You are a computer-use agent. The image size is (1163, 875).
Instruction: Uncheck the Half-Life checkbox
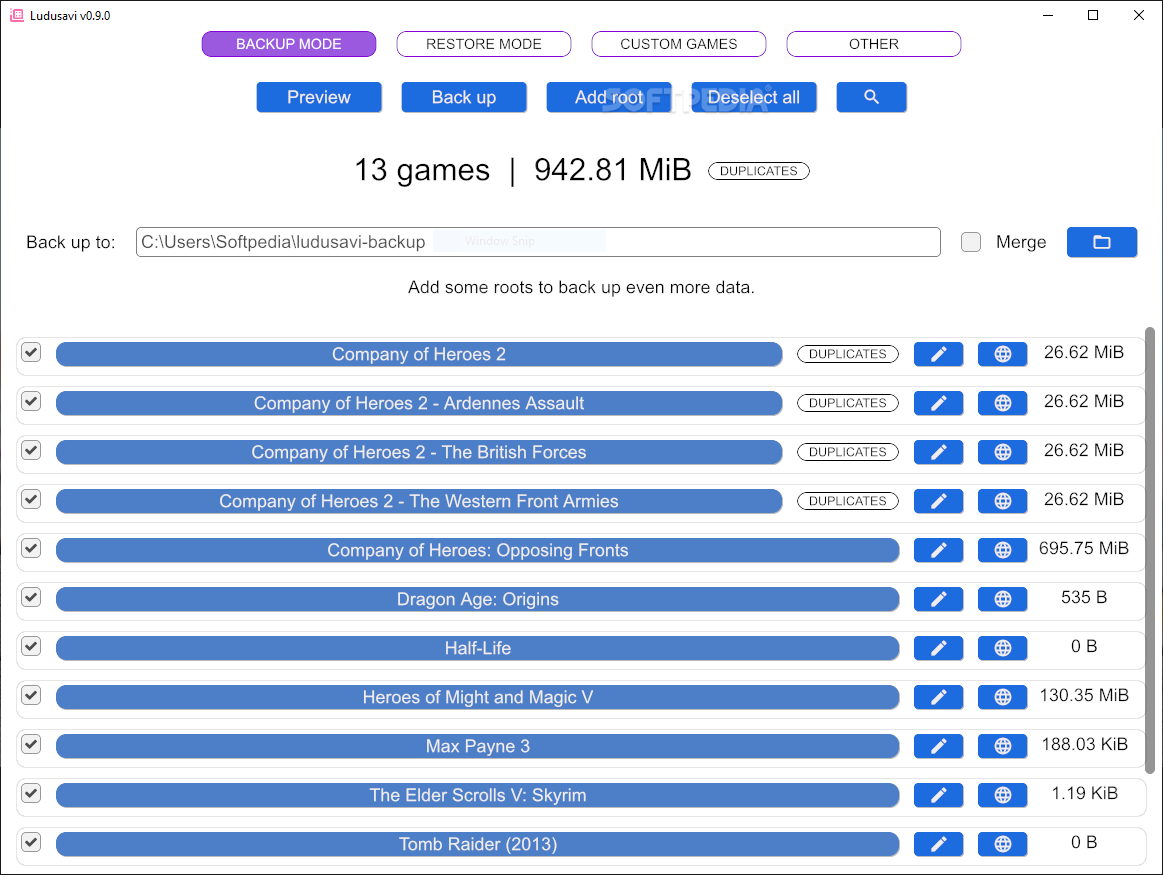(31, 646)
